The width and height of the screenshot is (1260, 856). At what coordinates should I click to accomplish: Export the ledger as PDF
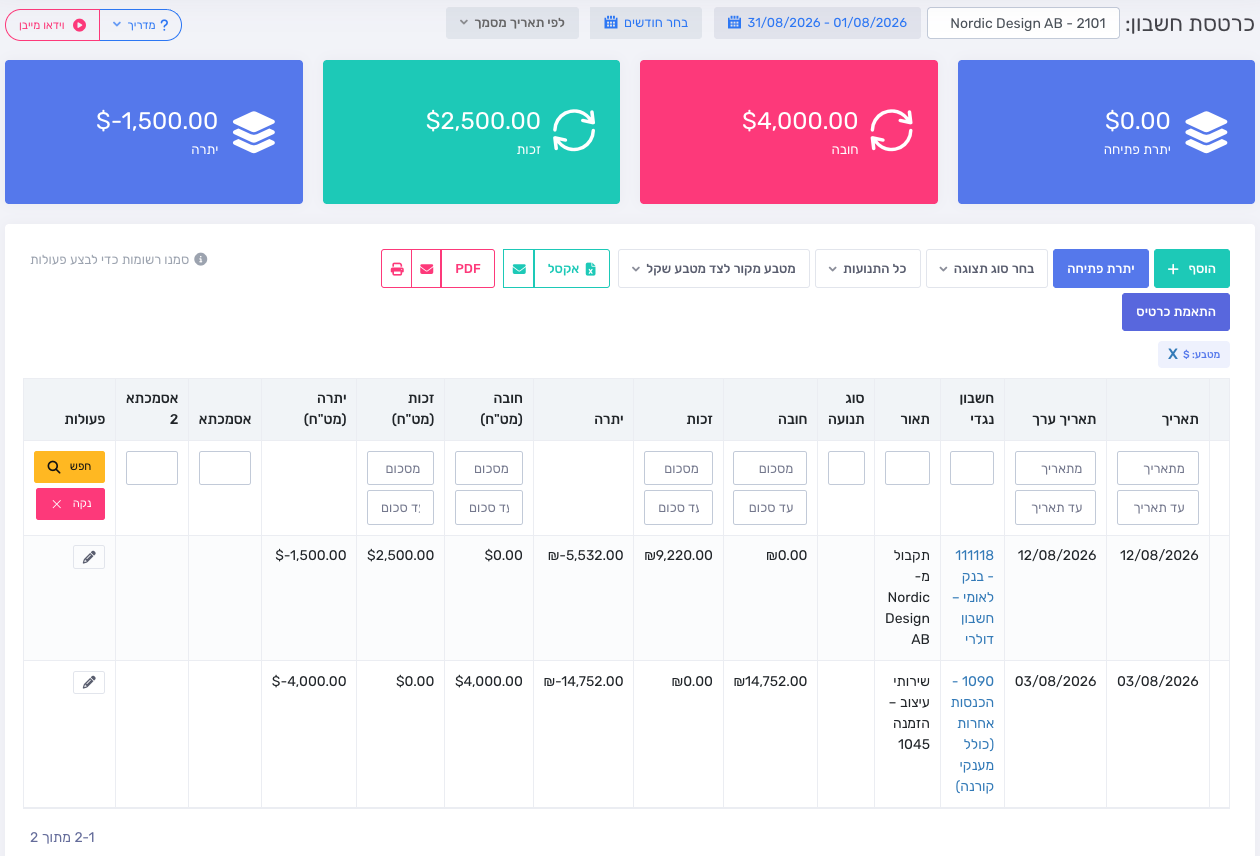point(468,269)
